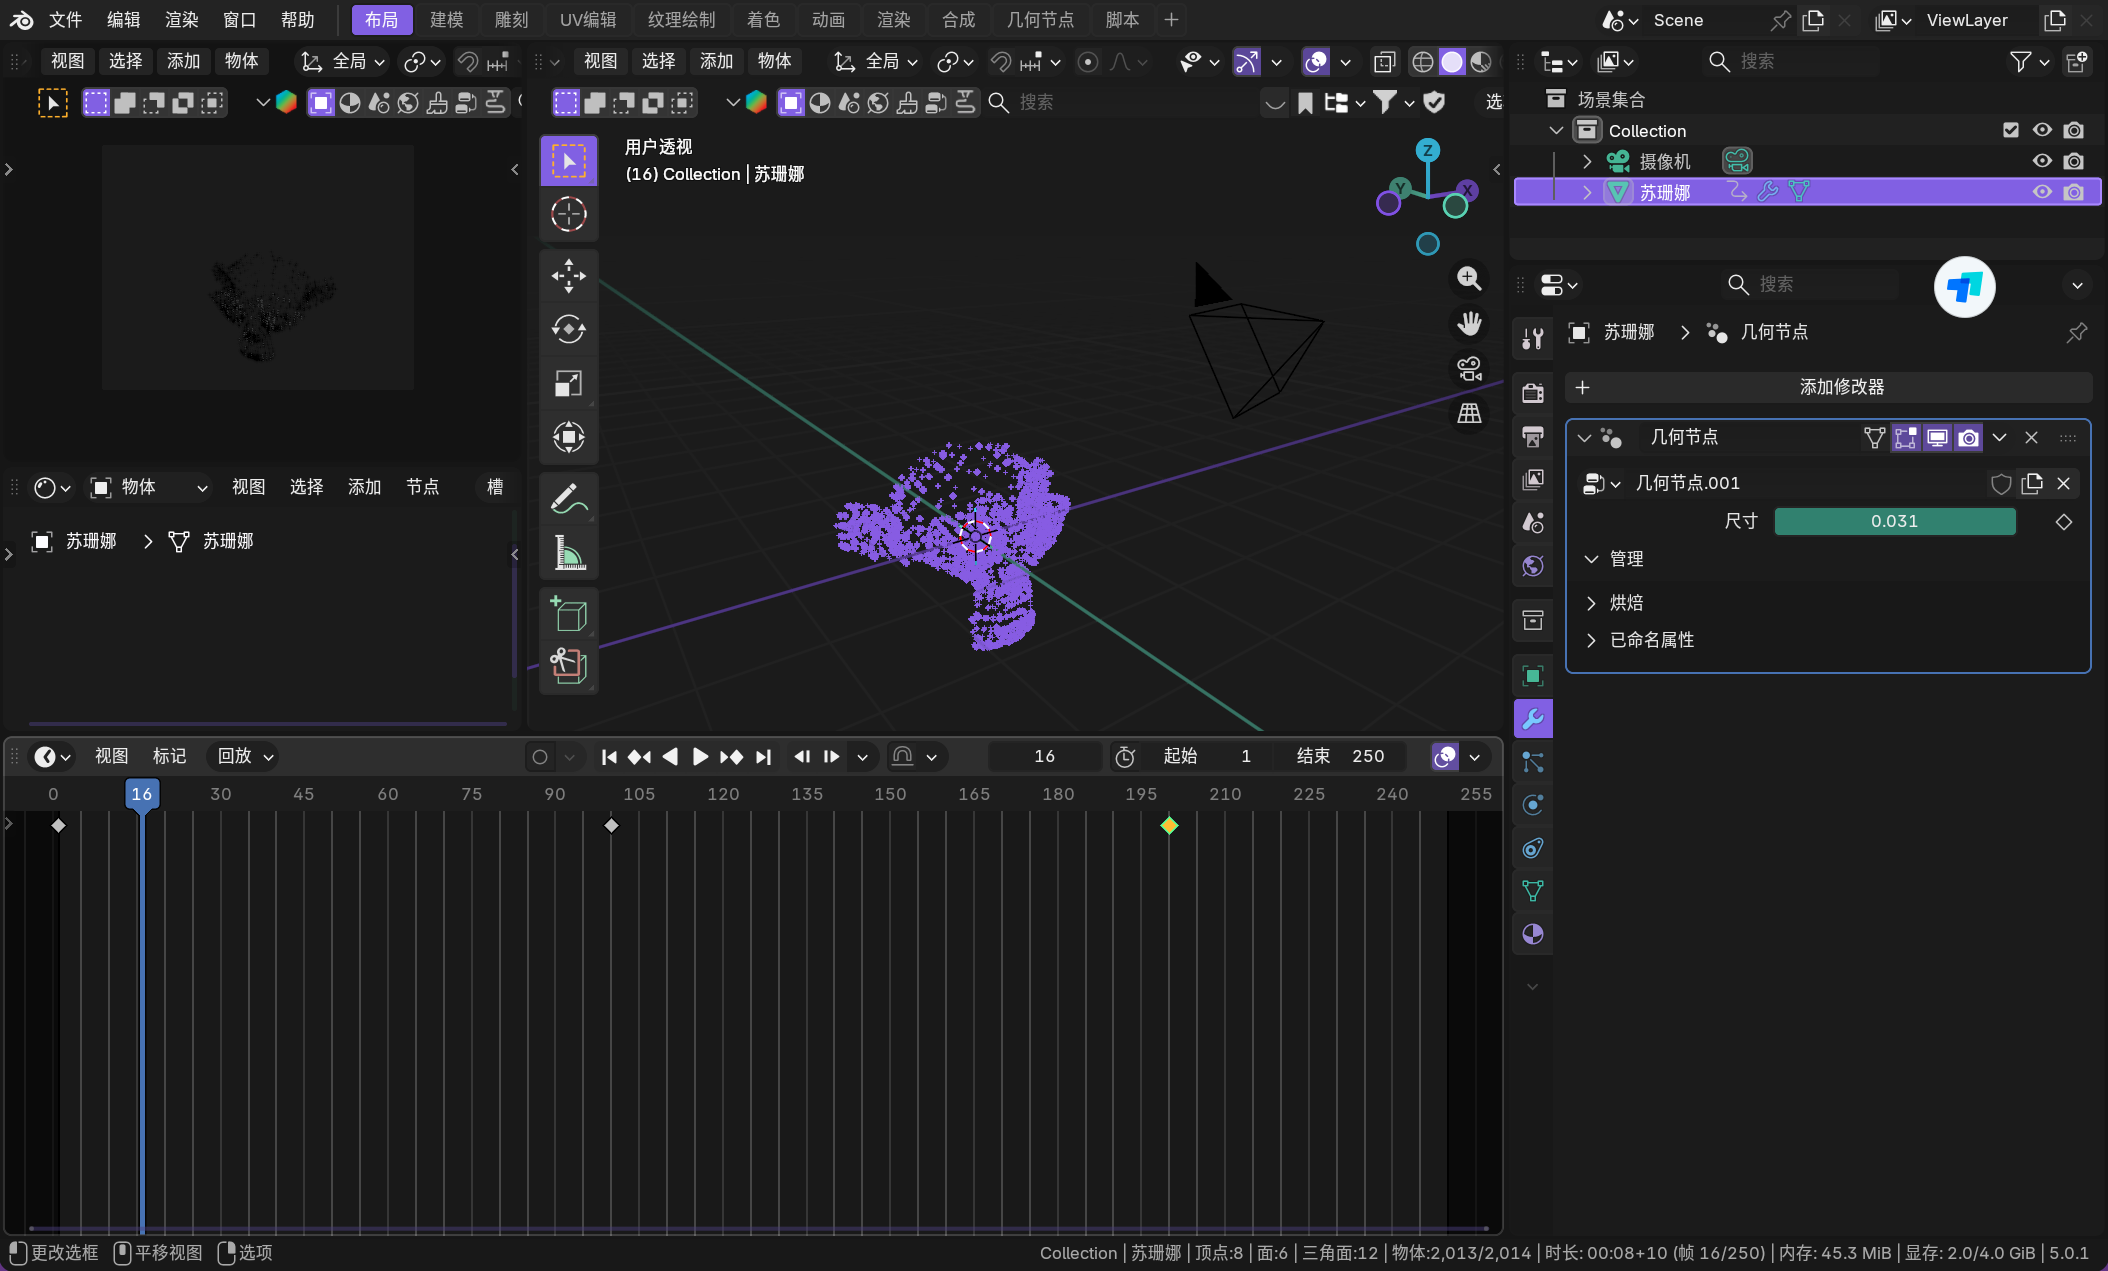
Task: Select the Scale tool
Action: [568, 383]
